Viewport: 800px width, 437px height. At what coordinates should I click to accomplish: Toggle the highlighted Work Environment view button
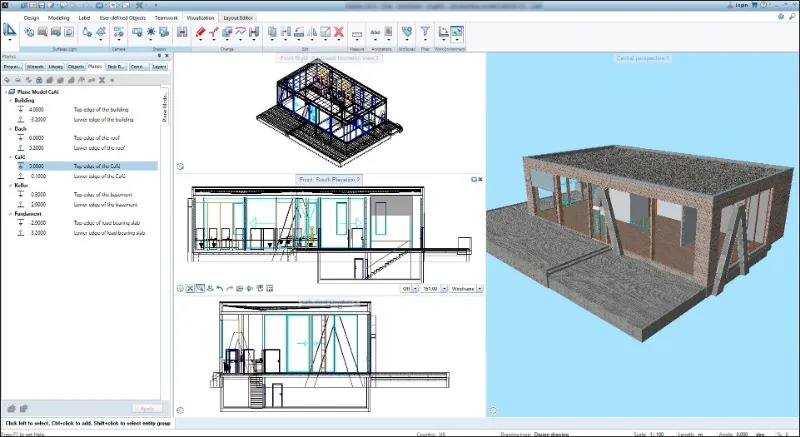(x=457, y=32)
